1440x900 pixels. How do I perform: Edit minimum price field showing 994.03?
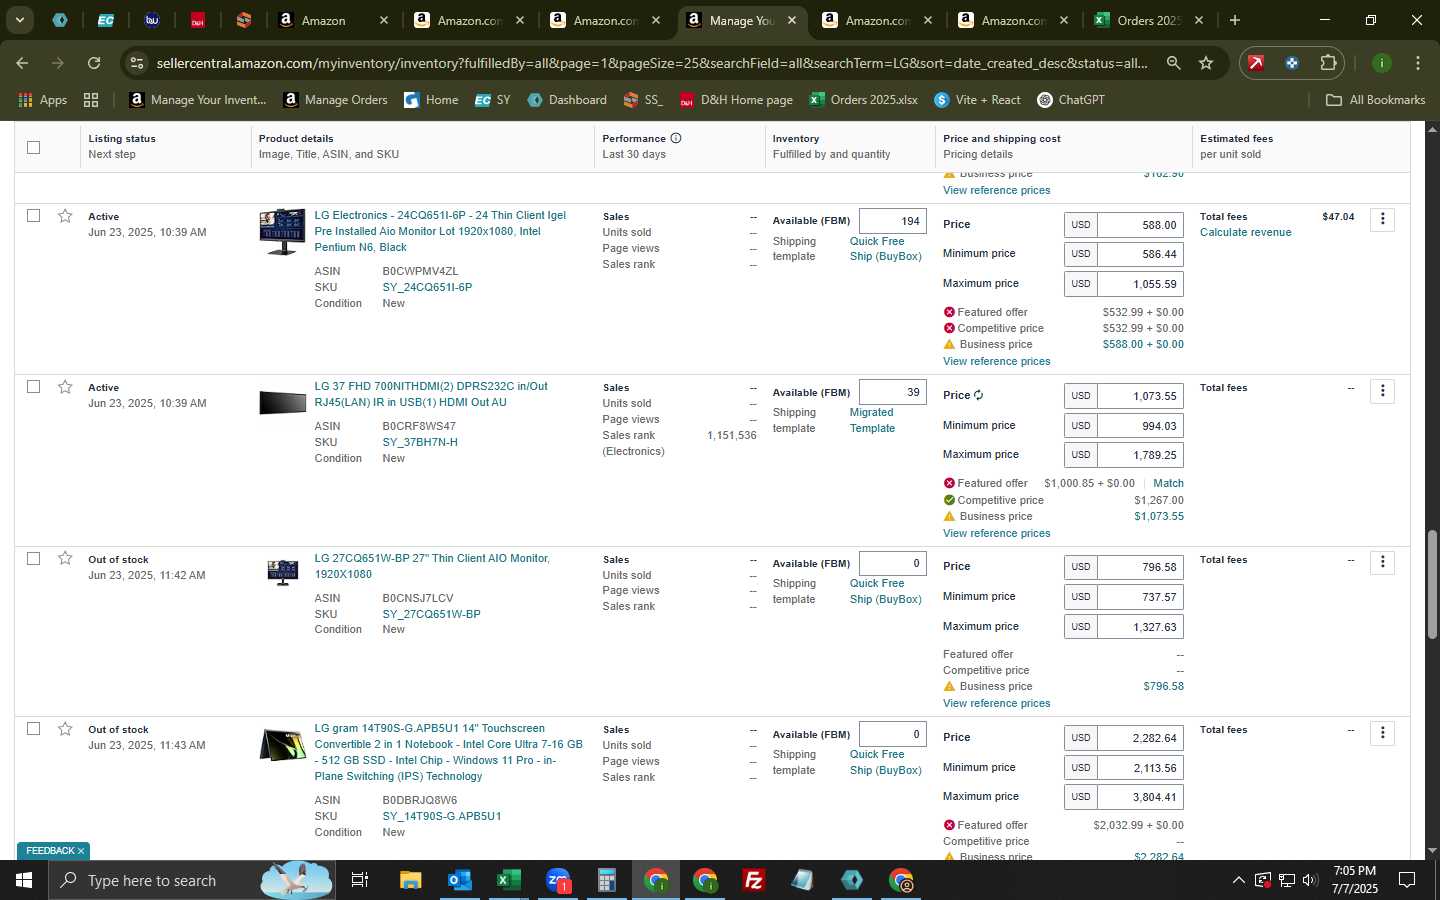coord(1140,426)
